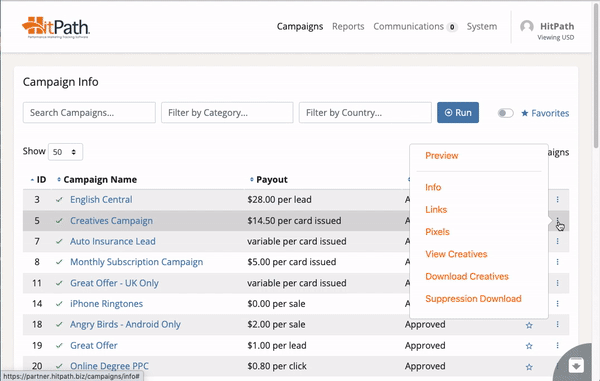Image resolution: width=600 pixels, height=381 pixels.
Task: Open Angry Birds - Android Only link
Action: (125, 324)
